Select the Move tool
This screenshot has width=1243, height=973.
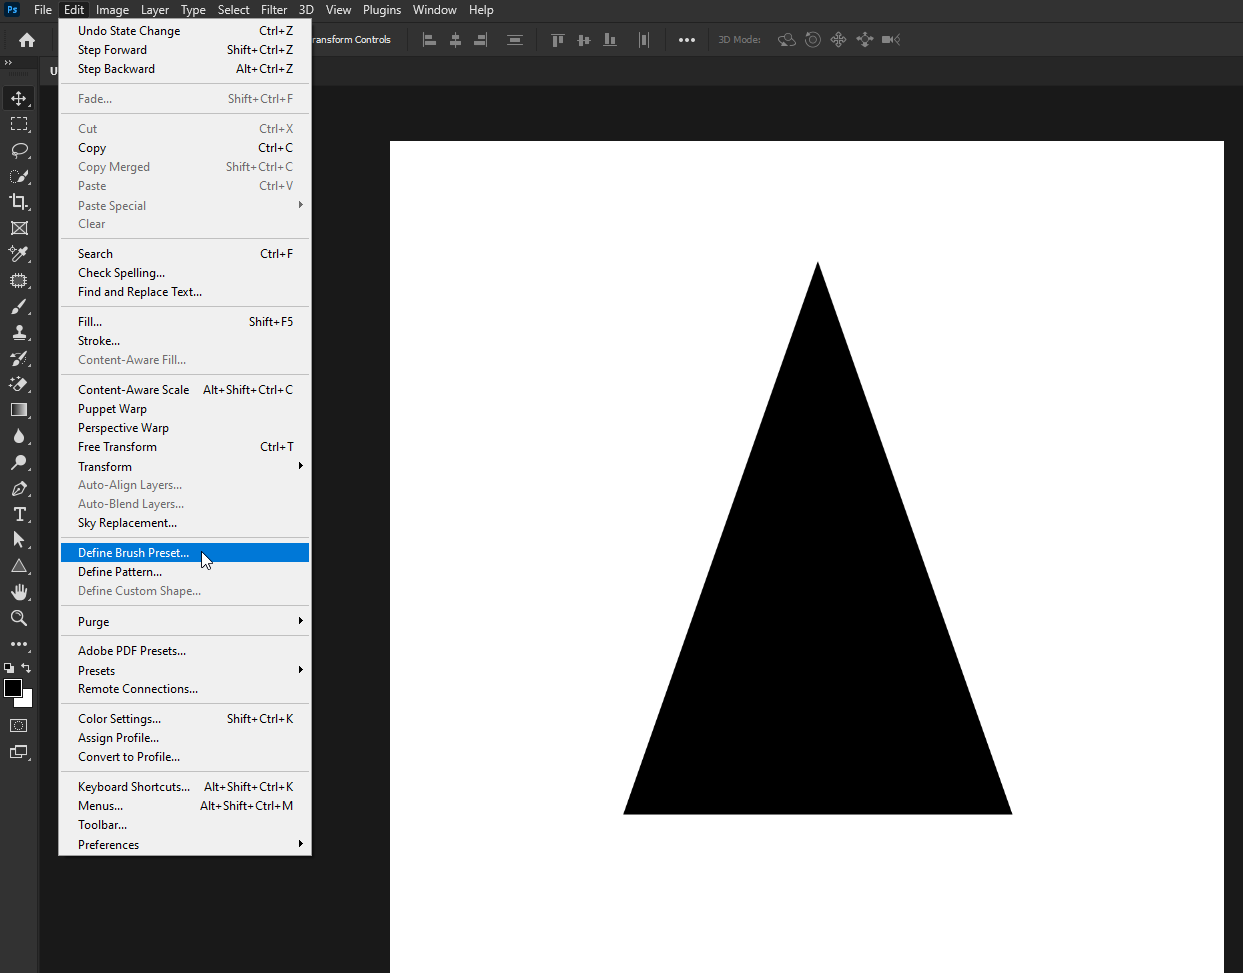19,98
